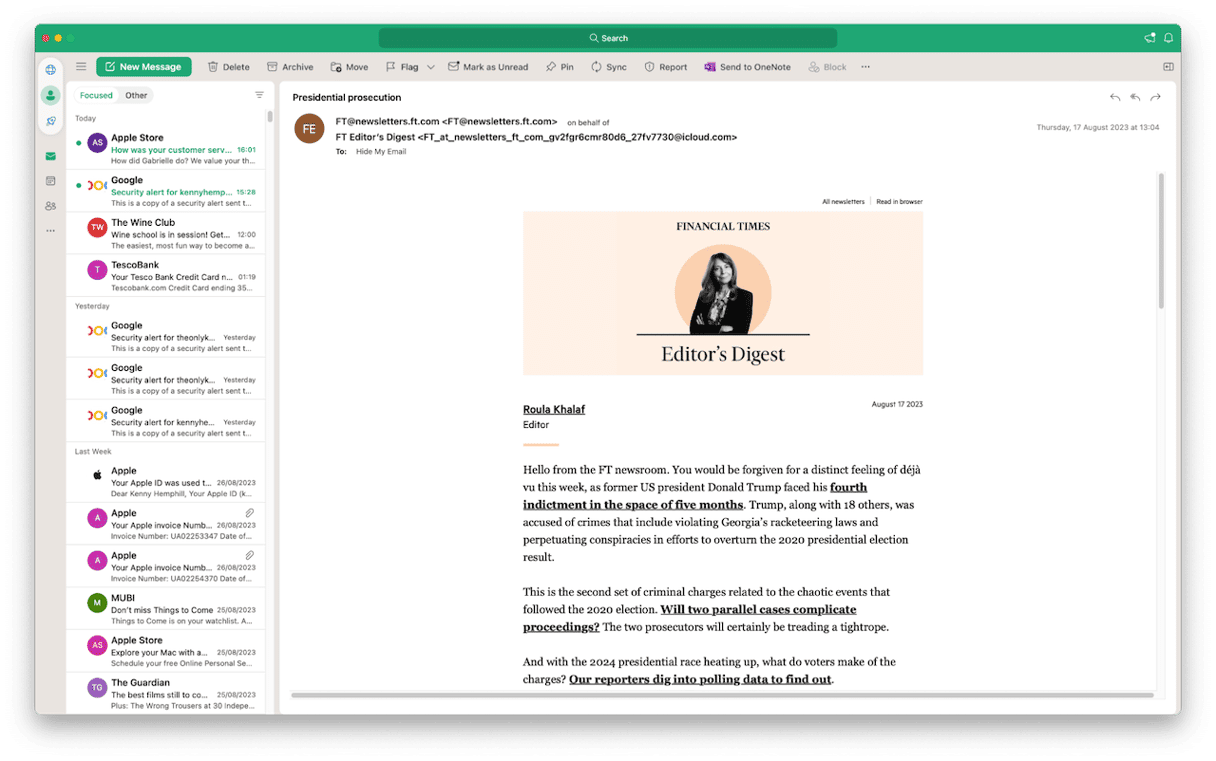Send the email to OneNote
This screenshot has width=1216, height=761.
point(747,67)
